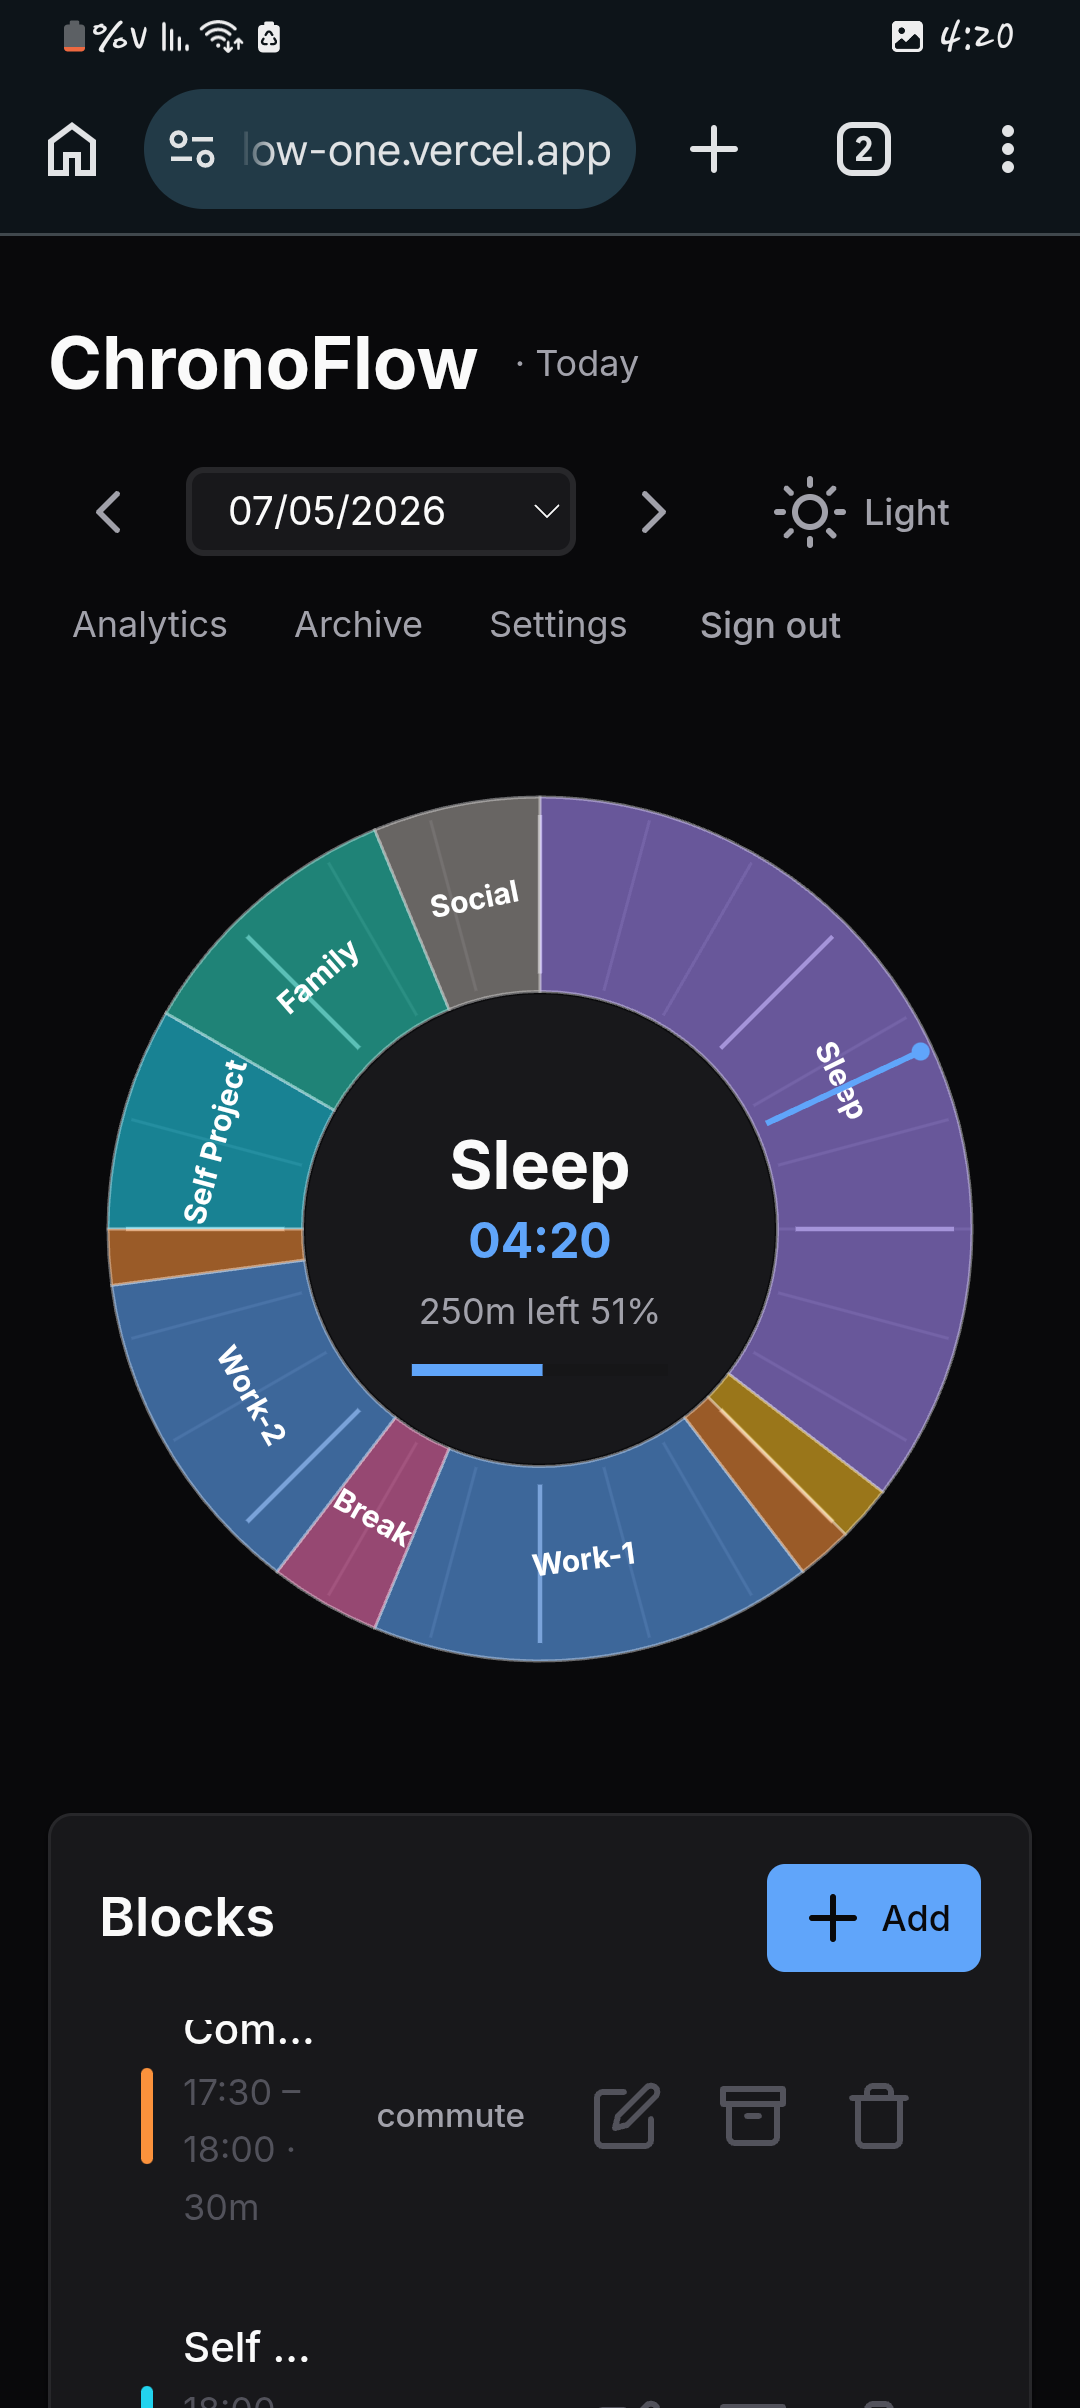1080x2408 pixels.
Task: Click the current-time marker on Sleep segment
Action: pos(921,1051)
